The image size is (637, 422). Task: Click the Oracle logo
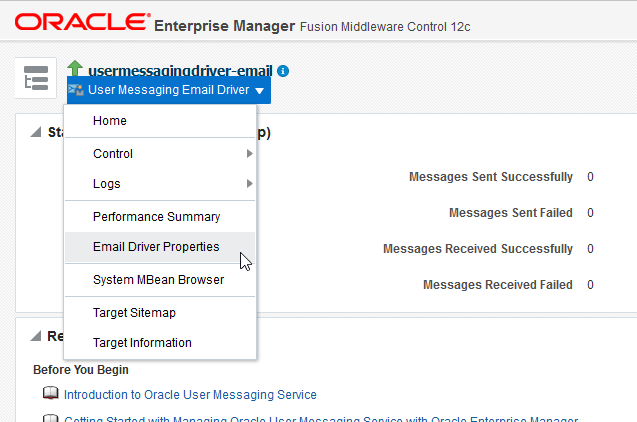pyautogui.click(x=82, y=22)
